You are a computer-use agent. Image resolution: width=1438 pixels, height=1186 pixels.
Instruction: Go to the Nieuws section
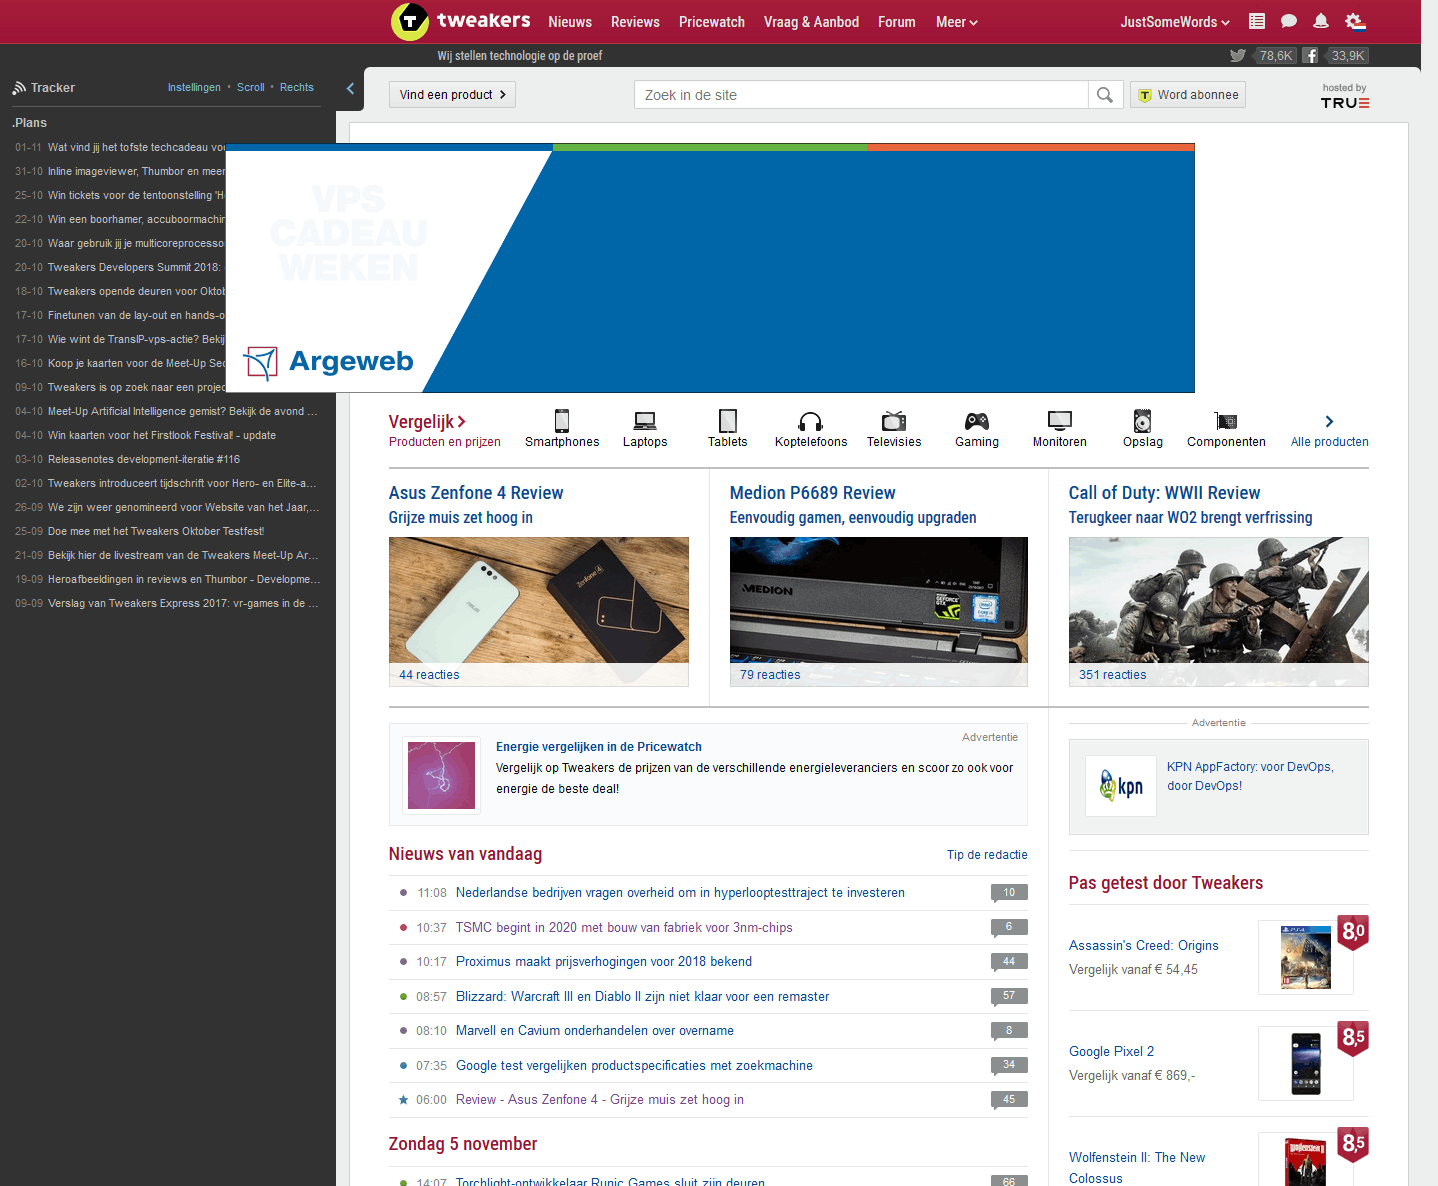(570, 22)
